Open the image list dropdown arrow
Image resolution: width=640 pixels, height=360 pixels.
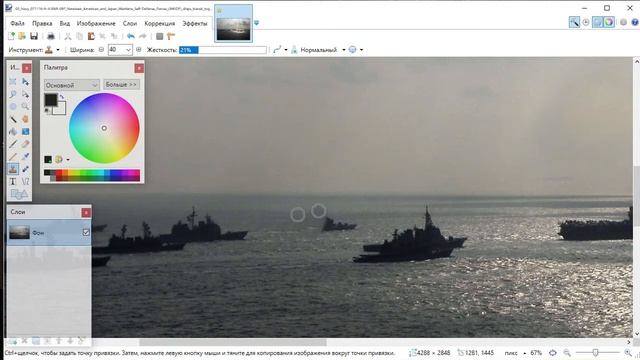point(256,23)
